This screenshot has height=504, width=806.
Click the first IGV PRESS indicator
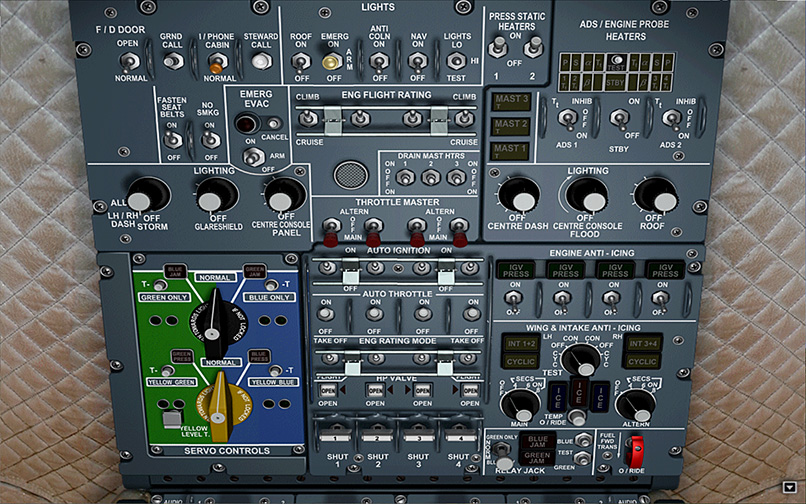(515, 269)
